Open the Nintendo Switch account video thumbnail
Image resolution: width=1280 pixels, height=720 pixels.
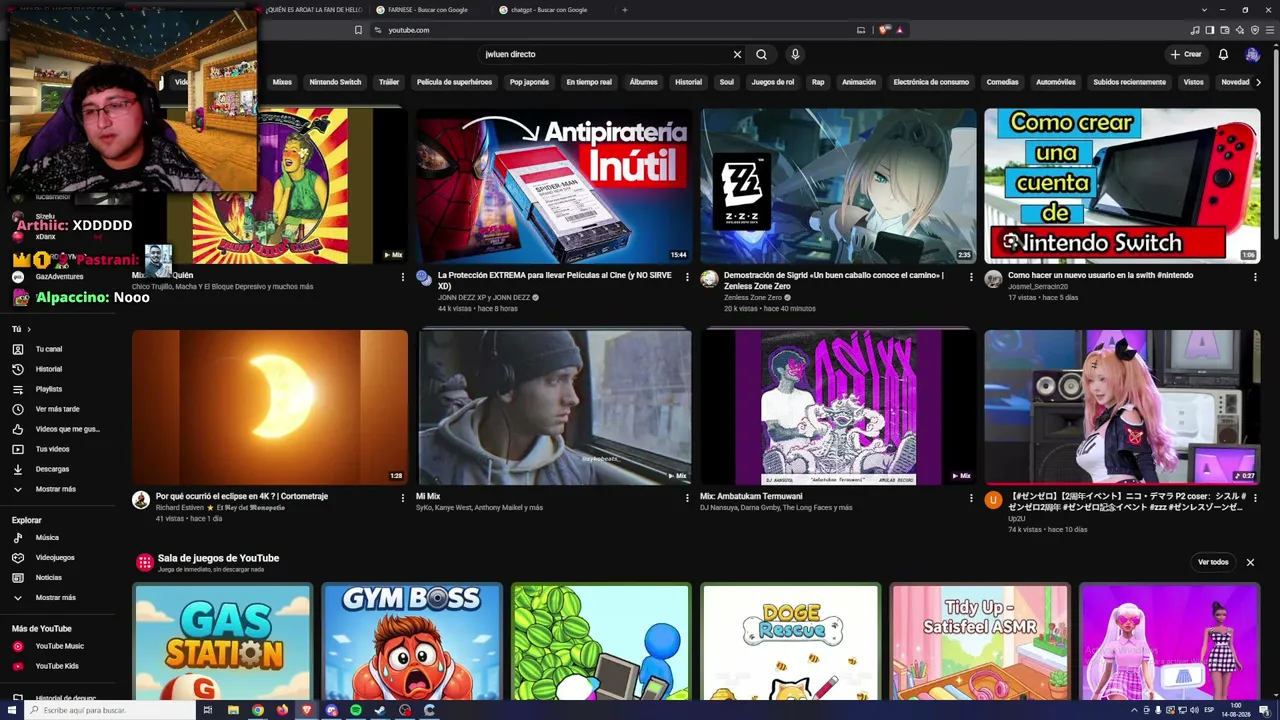tap(1122, 186)
